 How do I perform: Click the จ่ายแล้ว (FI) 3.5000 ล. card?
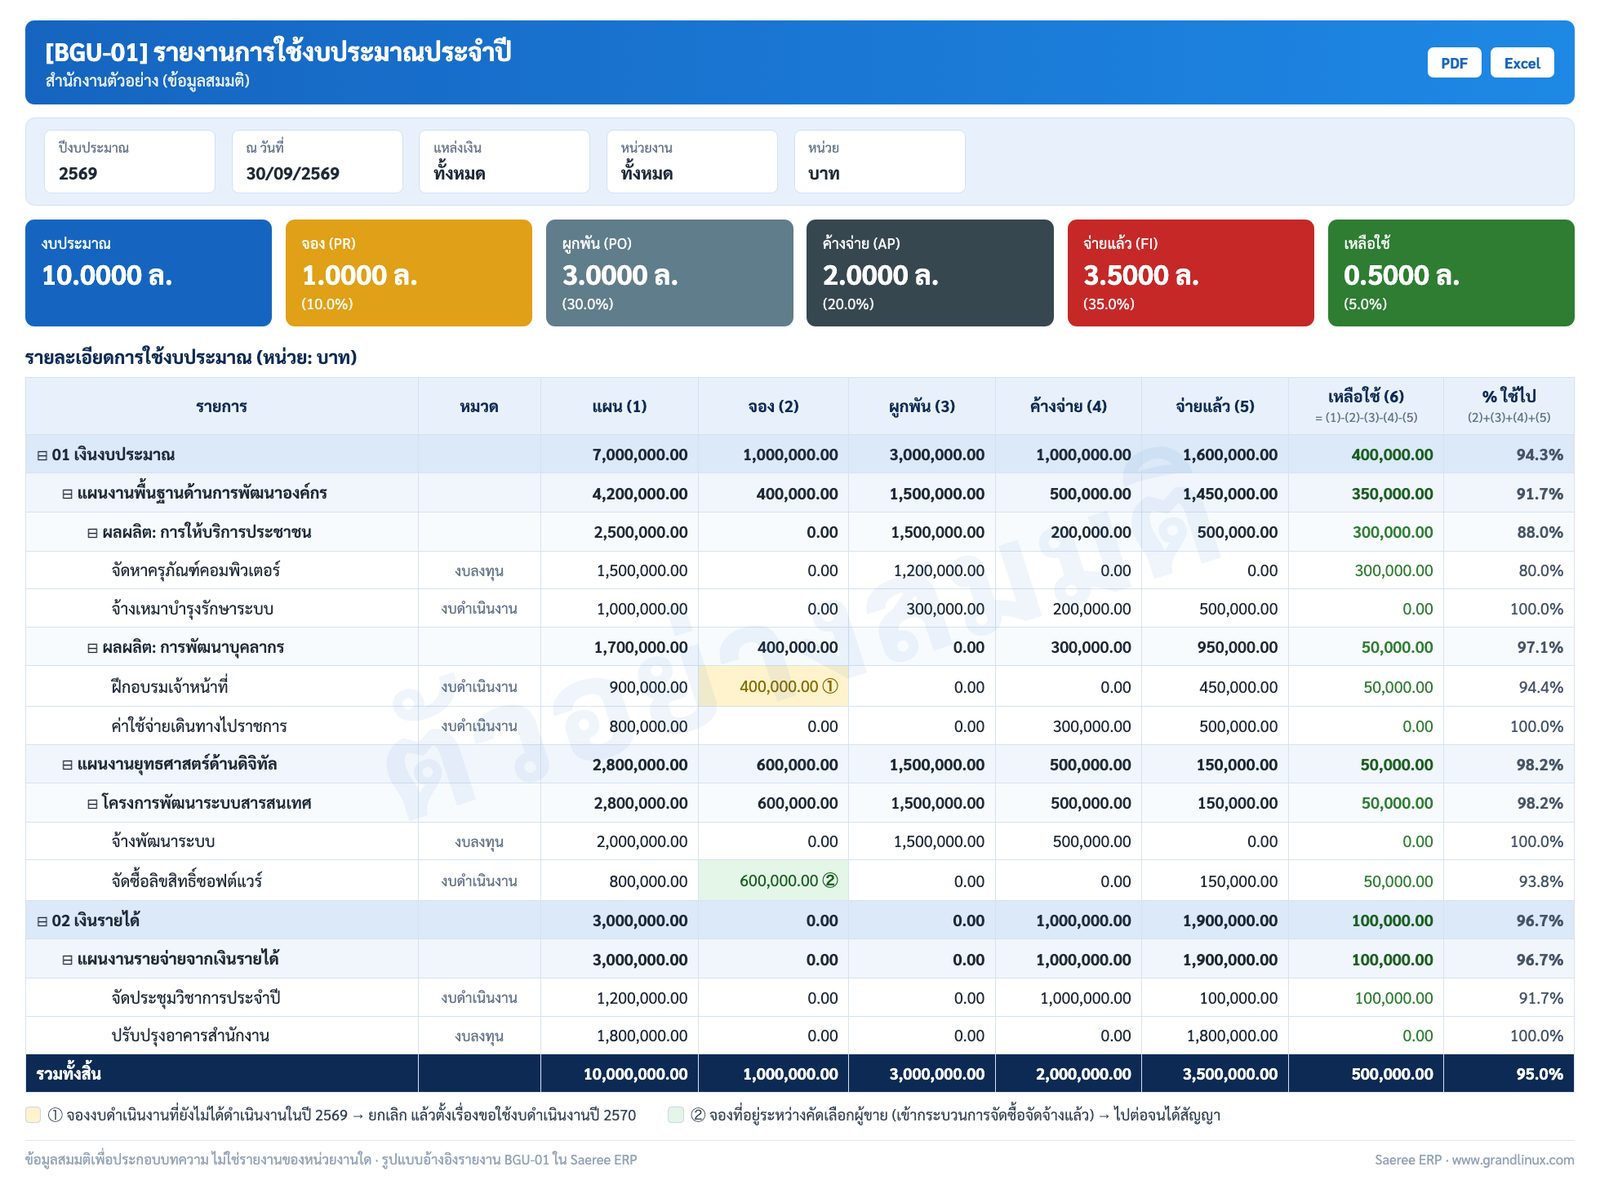[1191, 273]
